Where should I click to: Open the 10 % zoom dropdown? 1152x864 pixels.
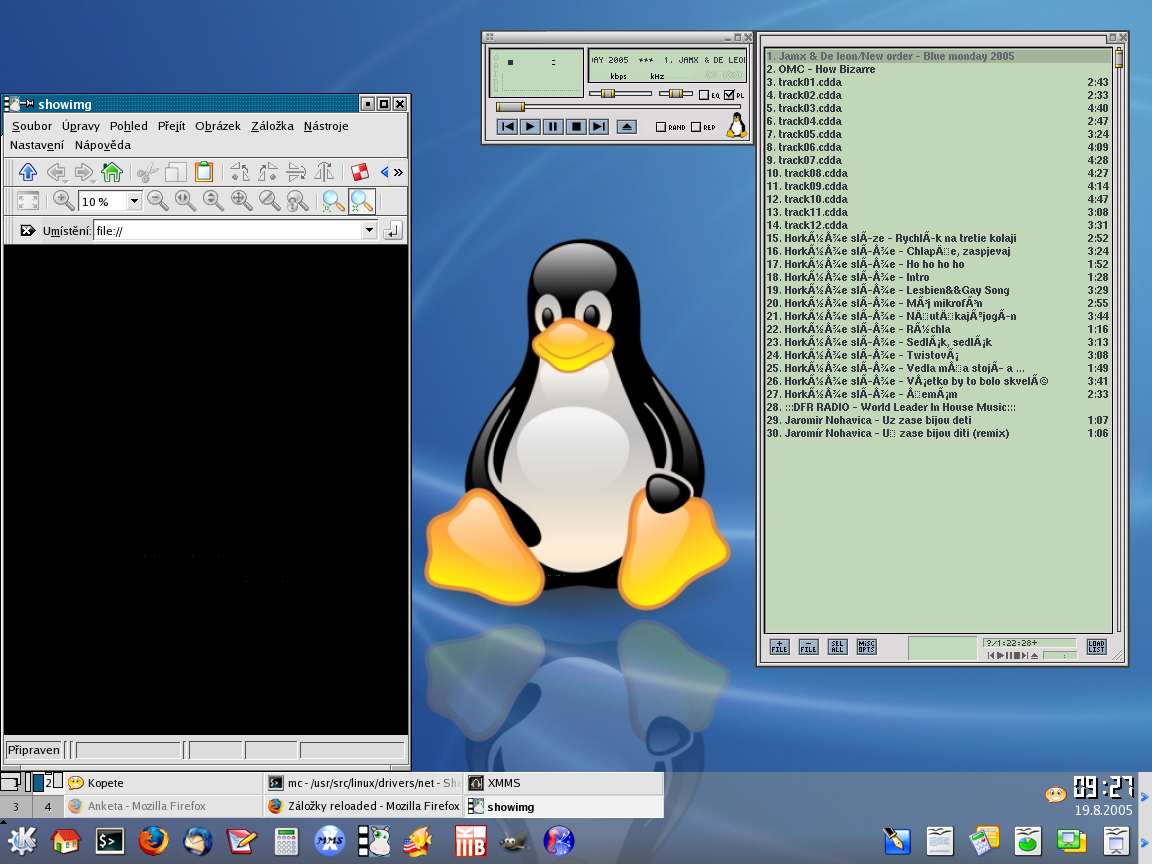[x=134, y=201]
